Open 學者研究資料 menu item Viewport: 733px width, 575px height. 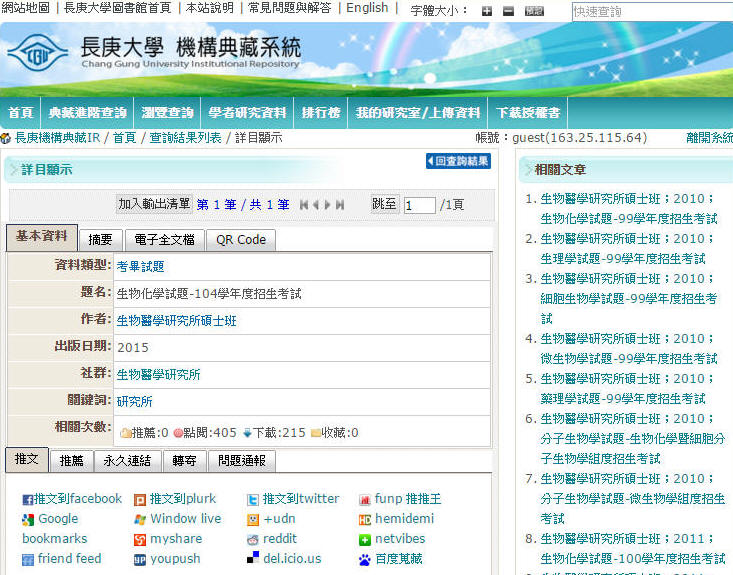[247, 113]
